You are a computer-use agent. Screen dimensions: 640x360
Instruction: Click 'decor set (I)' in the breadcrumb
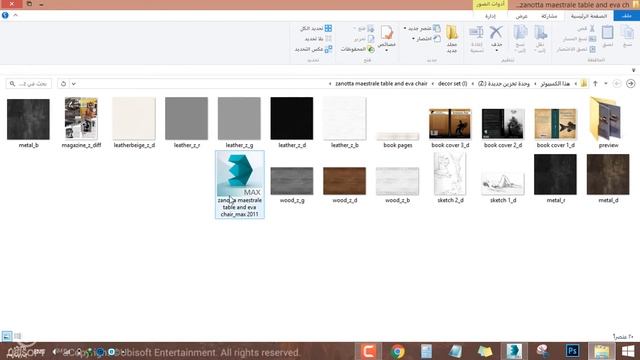pos(452,84)
